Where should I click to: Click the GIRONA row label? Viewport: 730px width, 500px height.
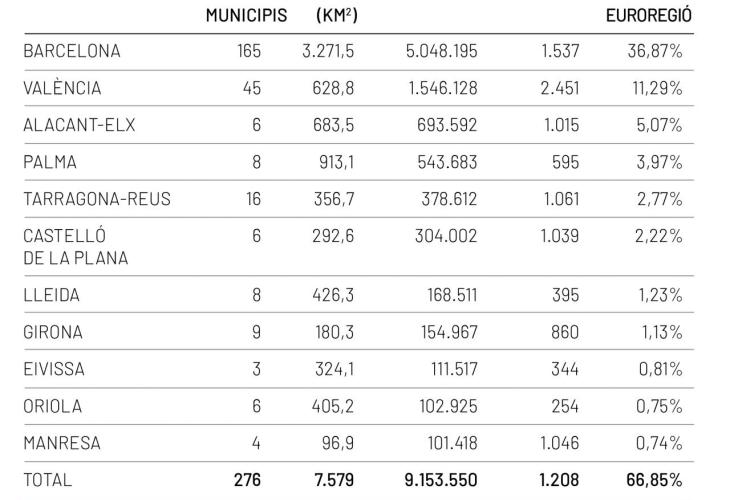53,332
